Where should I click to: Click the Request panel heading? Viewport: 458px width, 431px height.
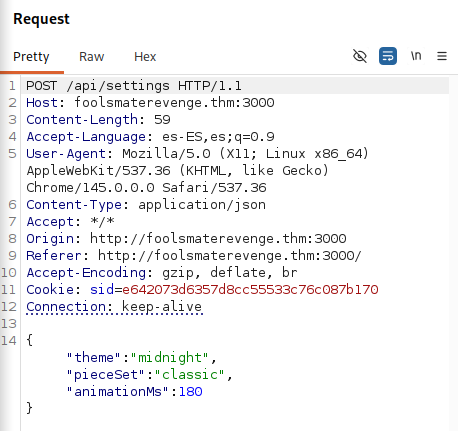click(41, 19)
